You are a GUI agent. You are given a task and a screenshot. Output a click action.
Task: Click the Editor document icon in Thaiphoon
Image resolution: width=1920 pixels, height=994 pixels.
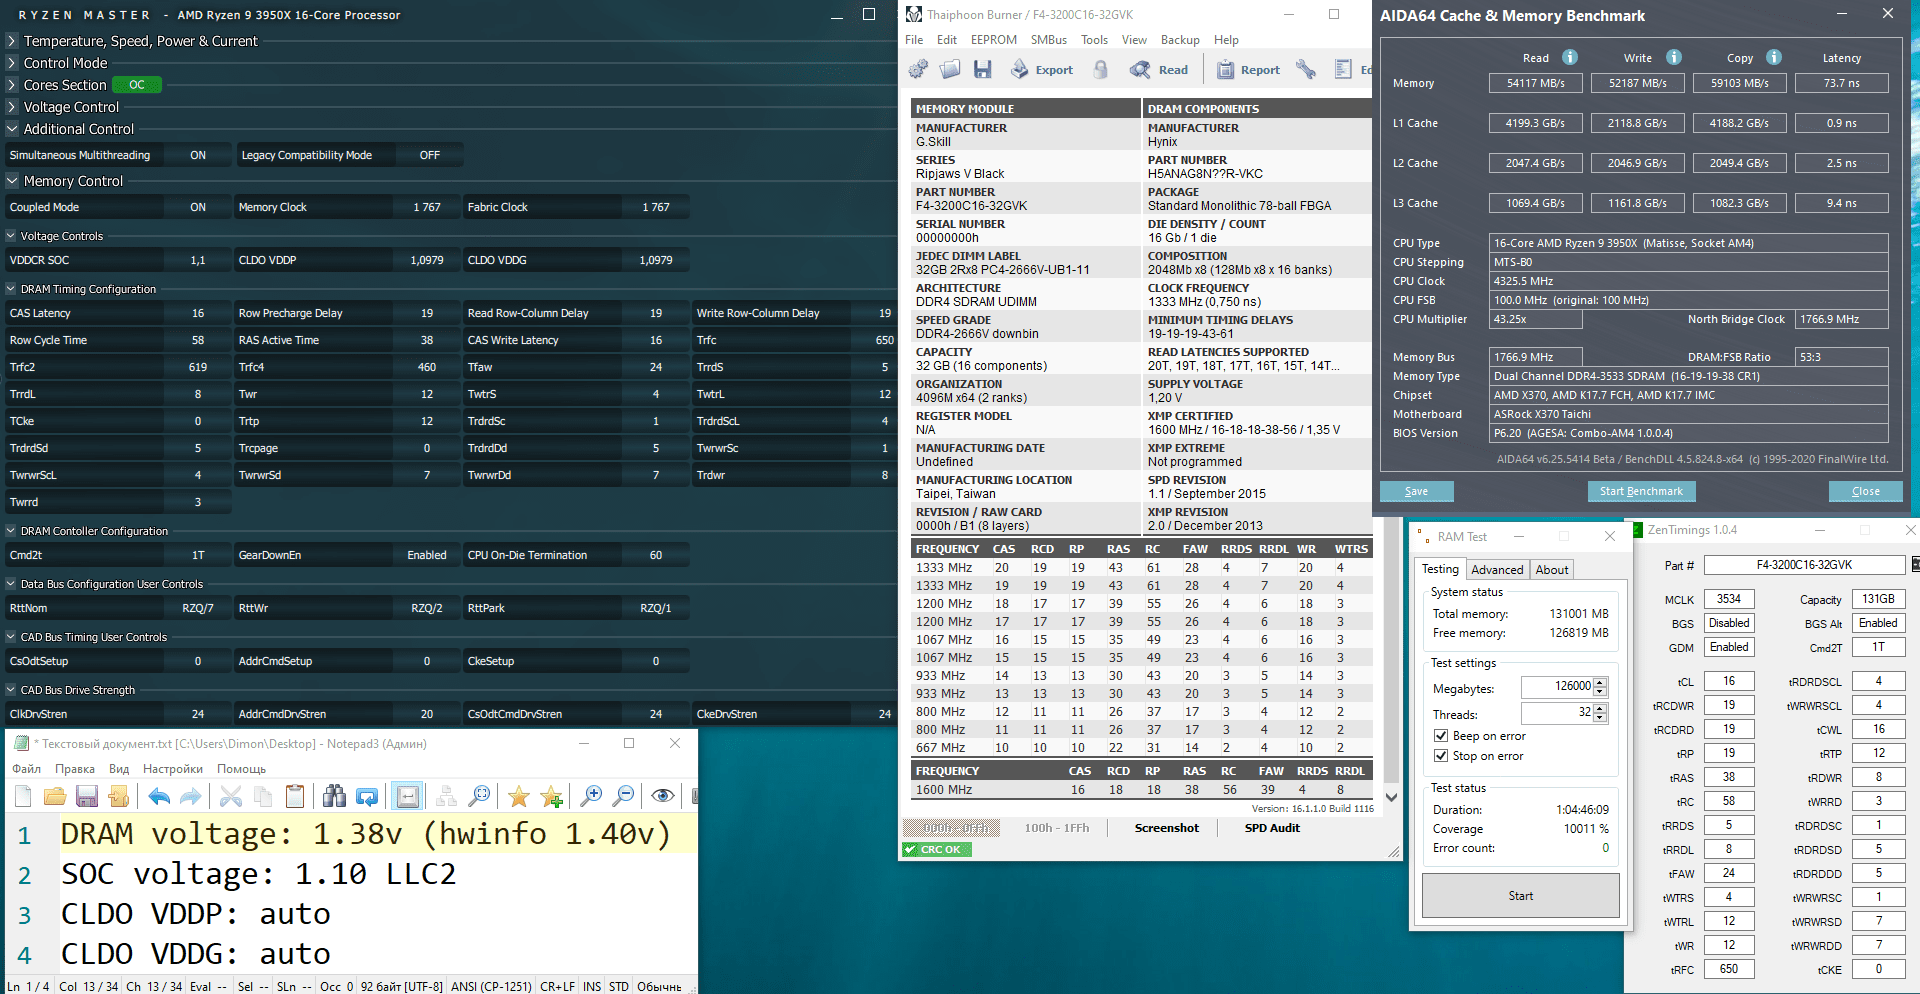[1343, 69]
